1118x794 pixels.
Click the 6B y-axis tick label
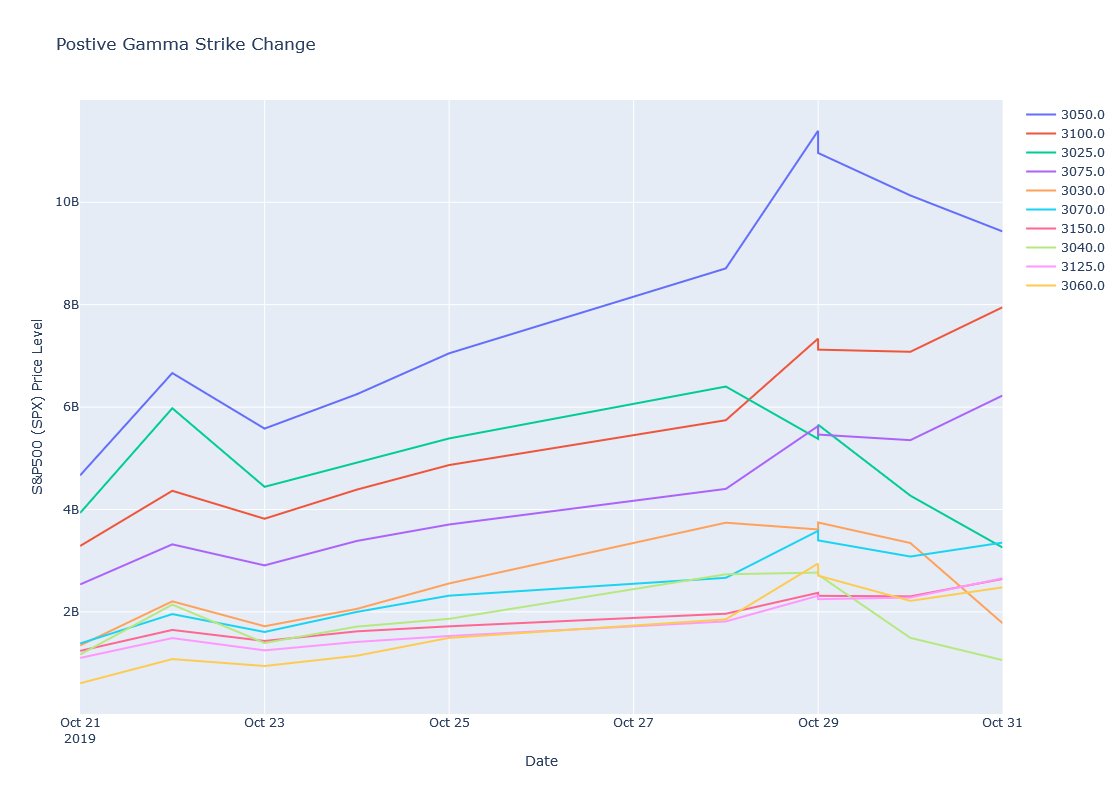pos(67,407)
